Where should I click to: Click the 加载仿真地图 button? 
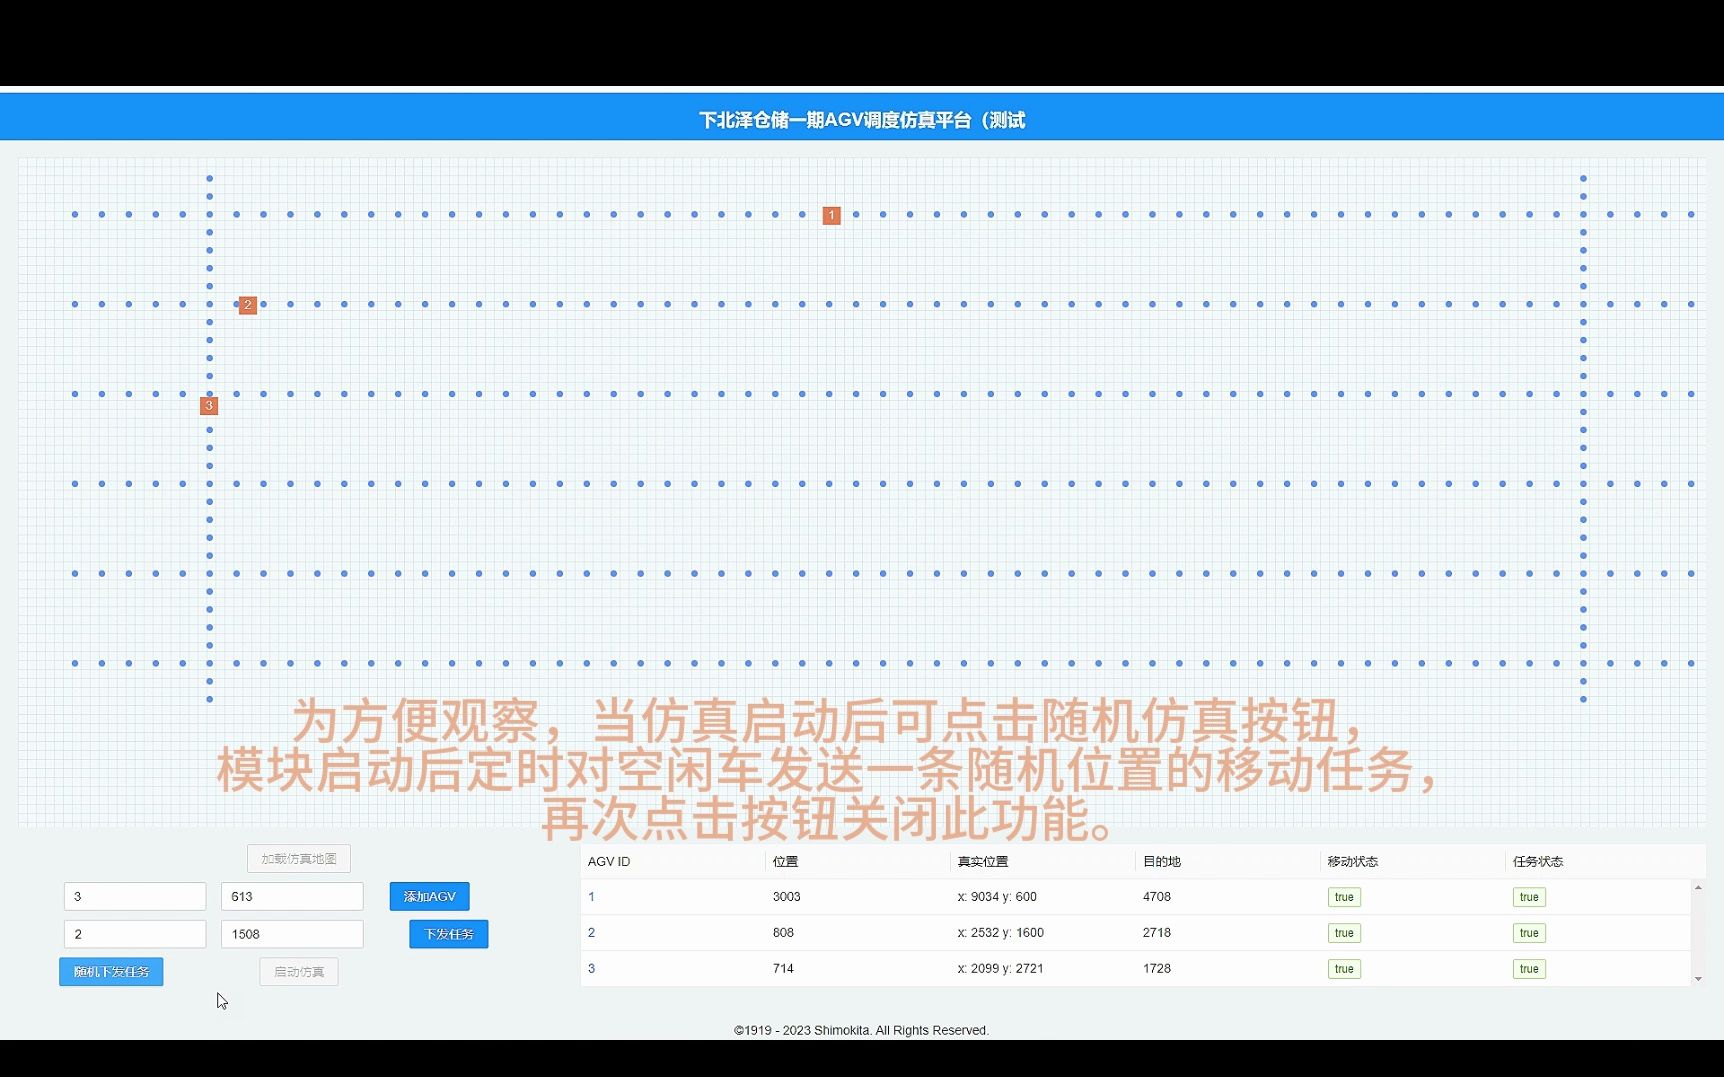click(x=297, y=858)
